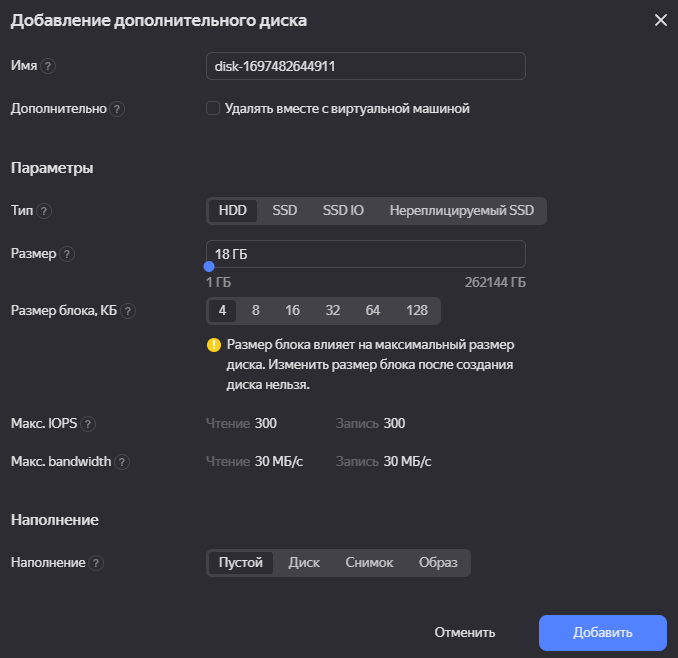This screenshot has width=678, height=658.
Task: Click the Макс. bandwidth question mark icon
Action: 122,462
